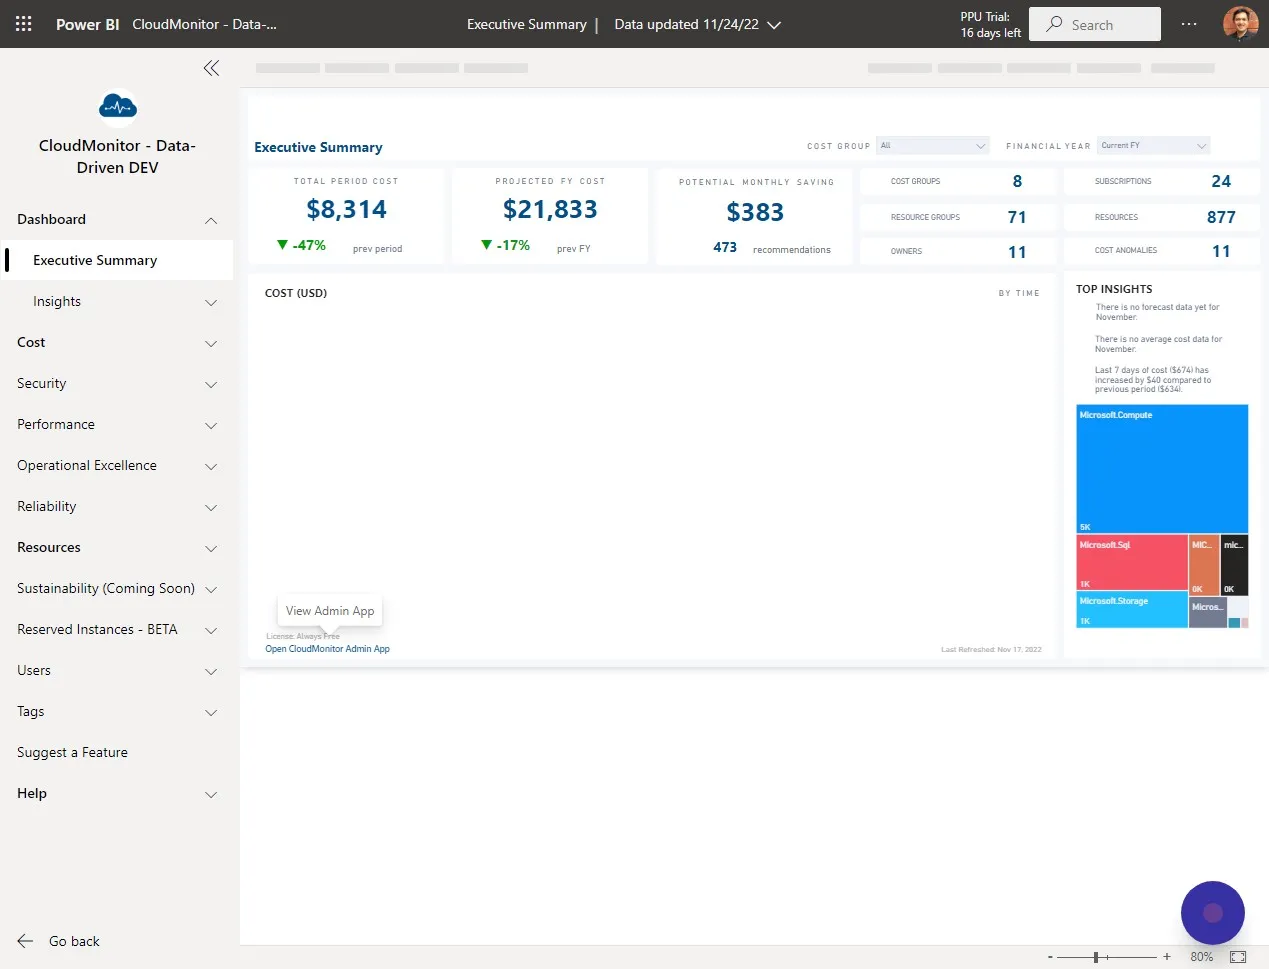Expand the Users section chevron
Image resolution: width=1269 pixels, height=969 pixels.
tap(211, 671)
